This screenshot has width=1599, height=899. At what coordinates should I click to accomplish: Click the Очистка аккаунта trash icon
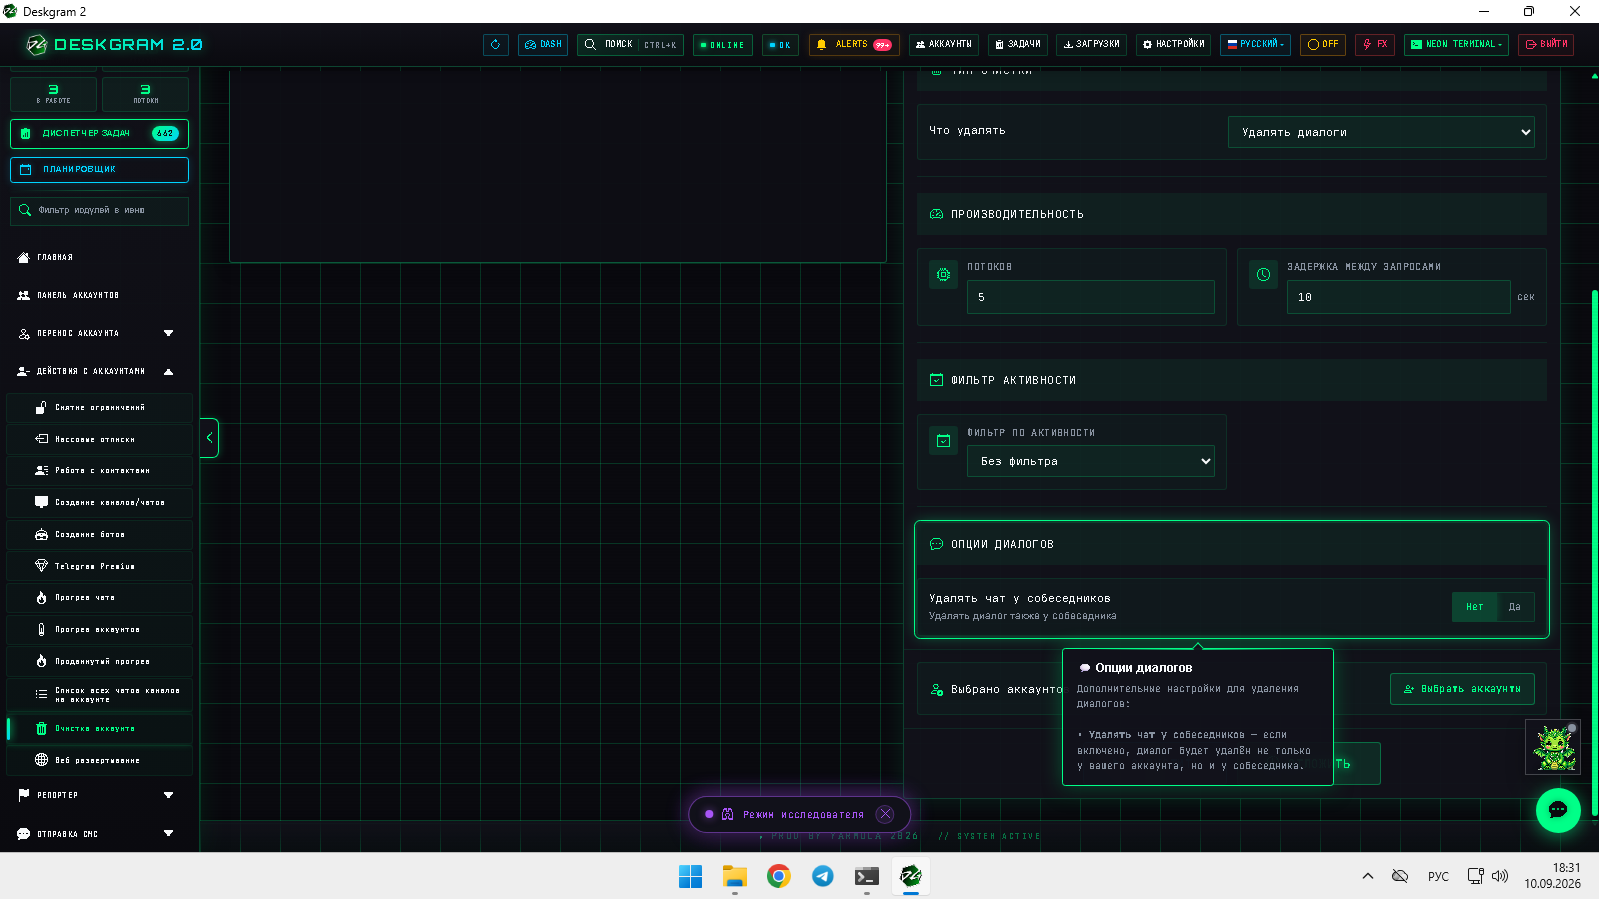pos(41,729)
